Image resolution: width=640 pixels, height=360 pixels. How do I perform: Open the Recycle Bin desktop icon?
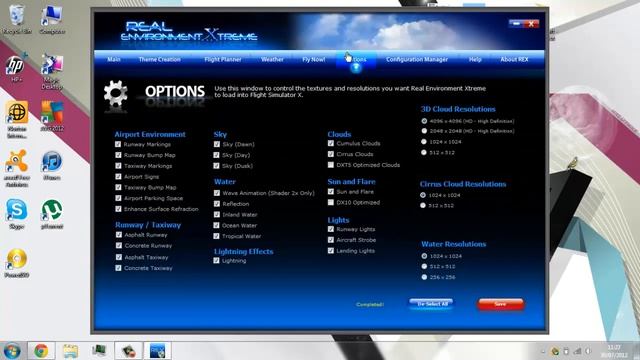(x=16, y=19)
